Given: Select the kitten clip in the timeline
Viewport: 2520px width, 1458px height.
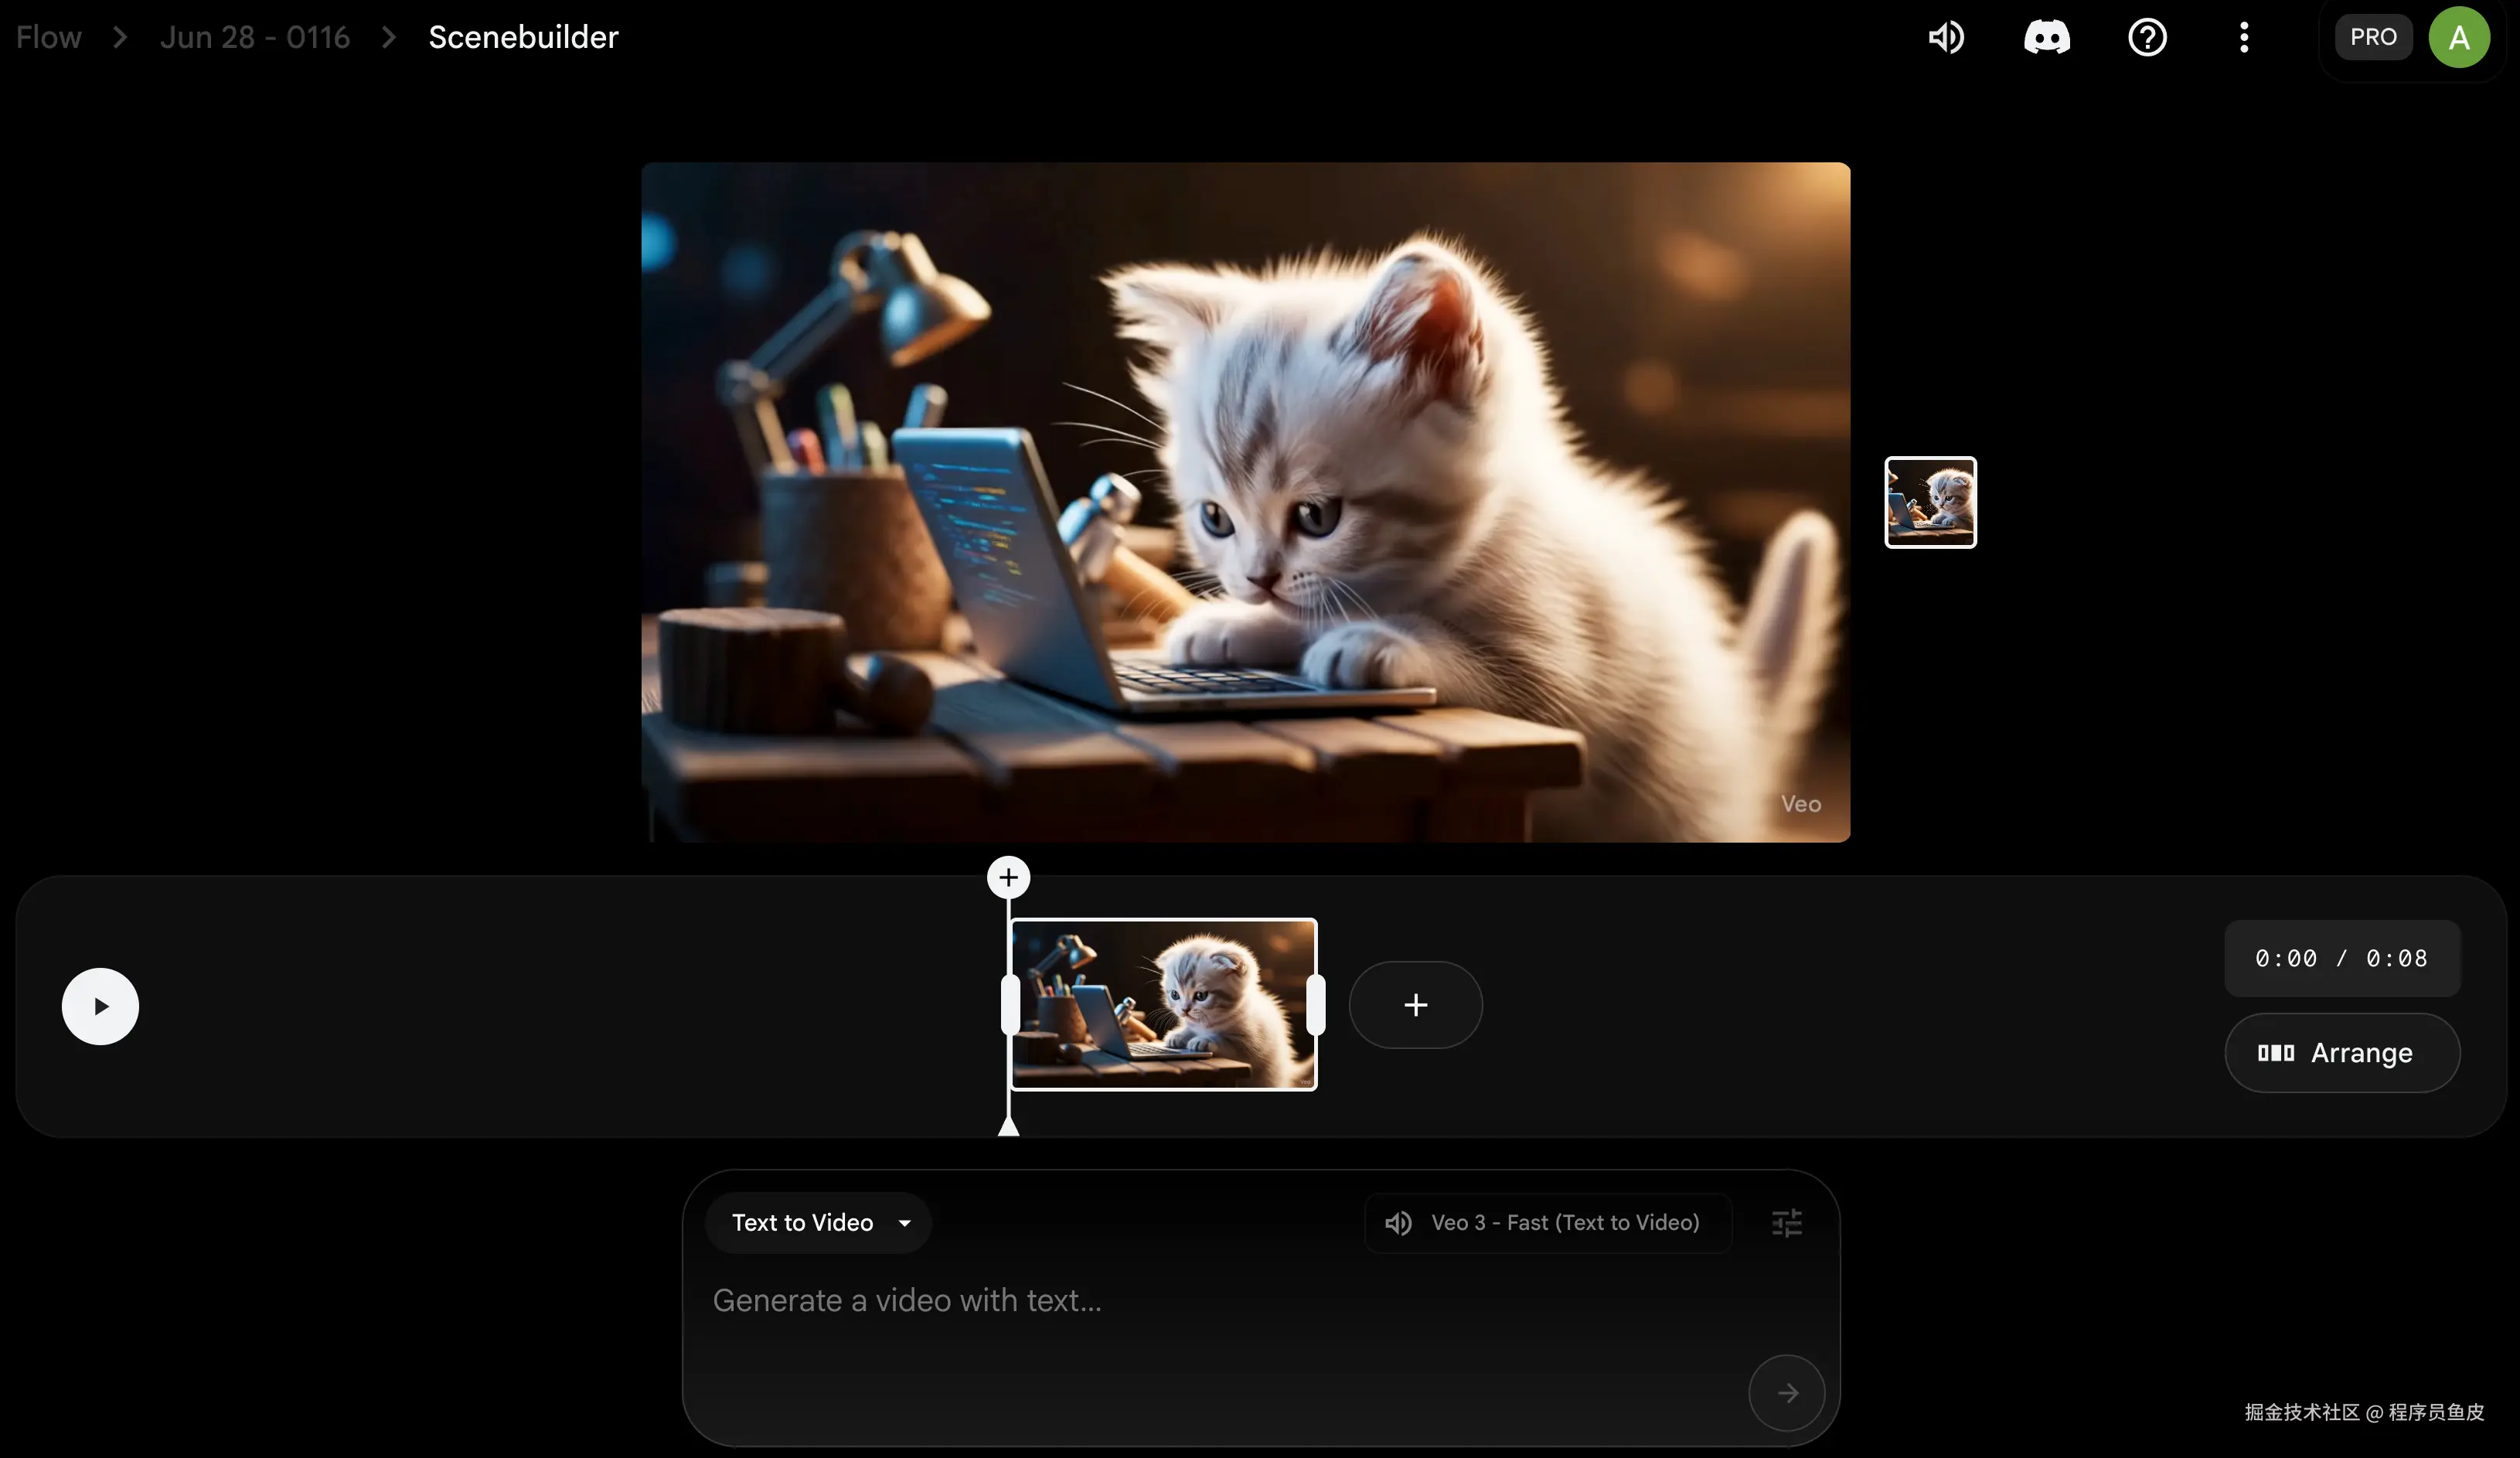Looking at the screenshot, I should pyautogui.click(x=1163, y=1004).
